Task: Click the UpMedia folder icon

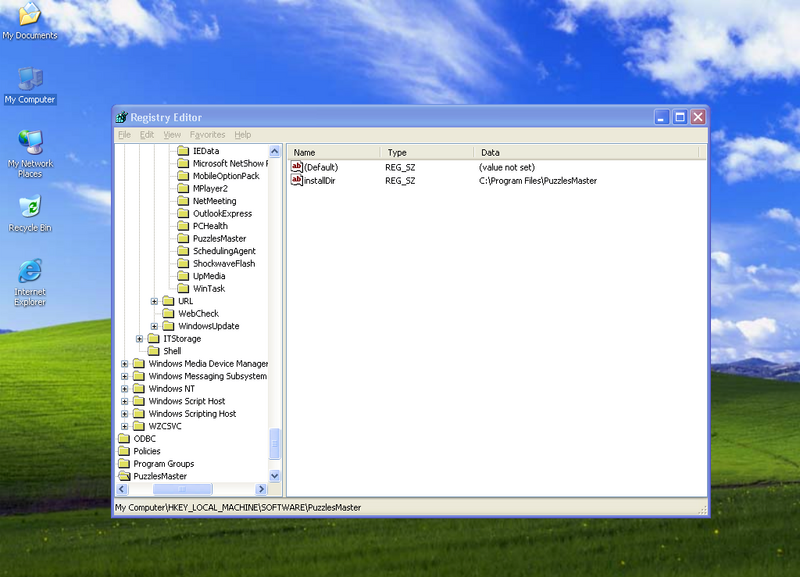Action: click(183, 275)
